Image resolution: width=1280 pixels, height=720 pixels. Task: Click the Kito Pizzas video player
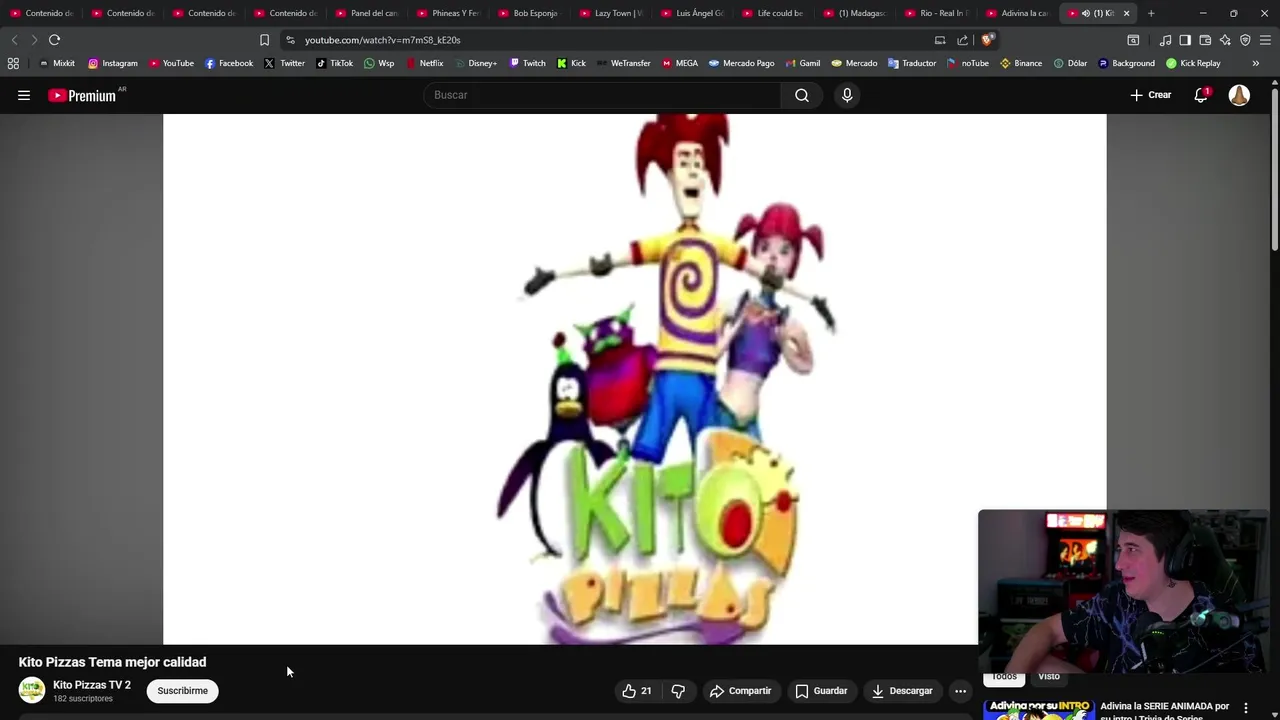point(635,379)
